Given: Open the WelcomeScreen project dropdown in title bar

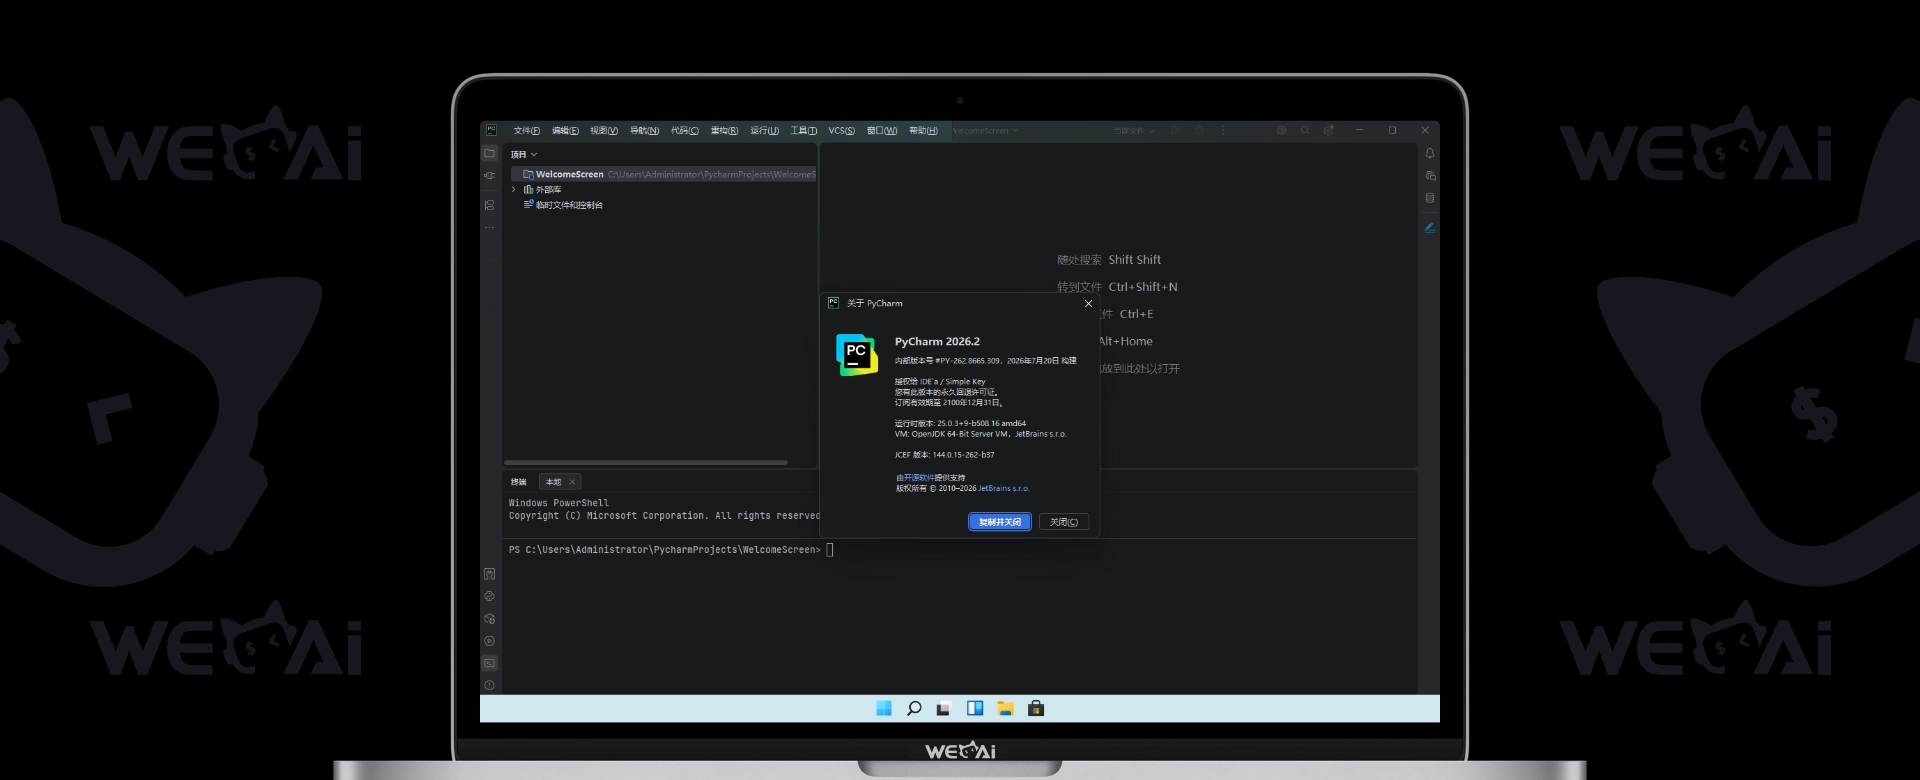Looking at the screenshot, I should tap(986, 131).
